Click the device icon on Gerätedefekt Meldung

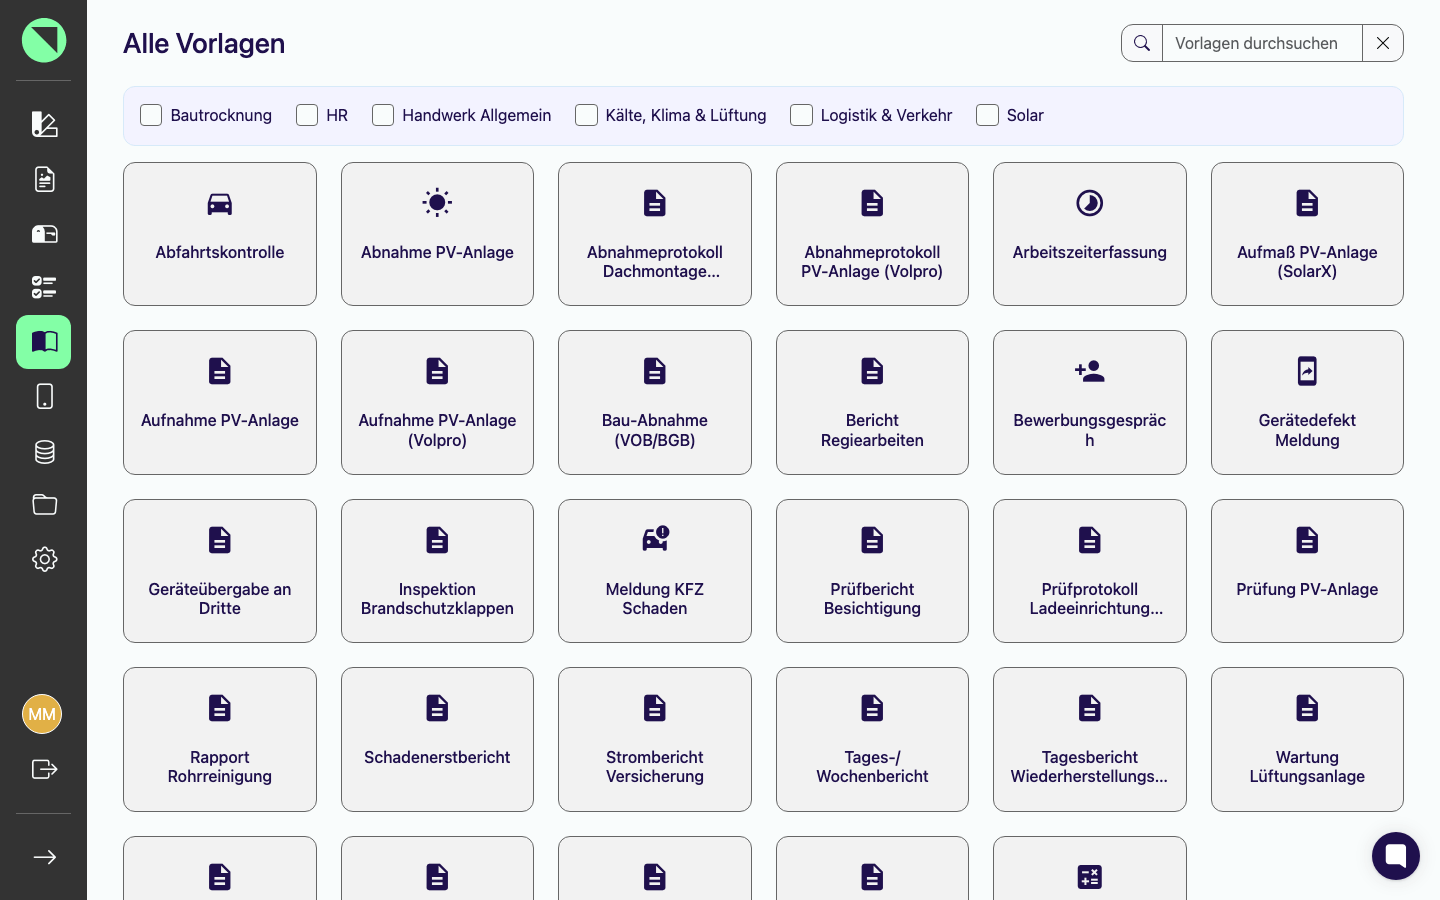[1307, 371]
